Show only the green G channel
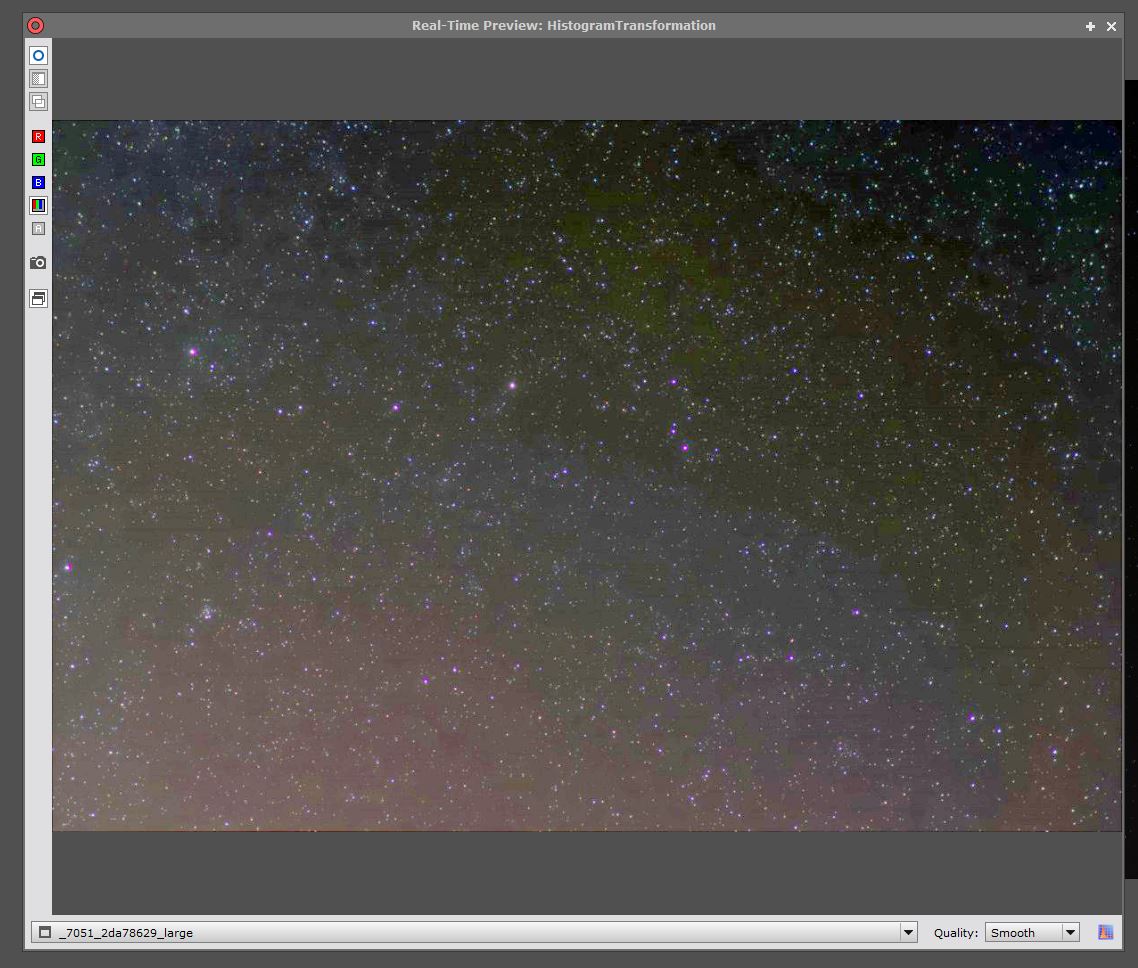Screen dimensions: 1138x968 click(38, 160)
